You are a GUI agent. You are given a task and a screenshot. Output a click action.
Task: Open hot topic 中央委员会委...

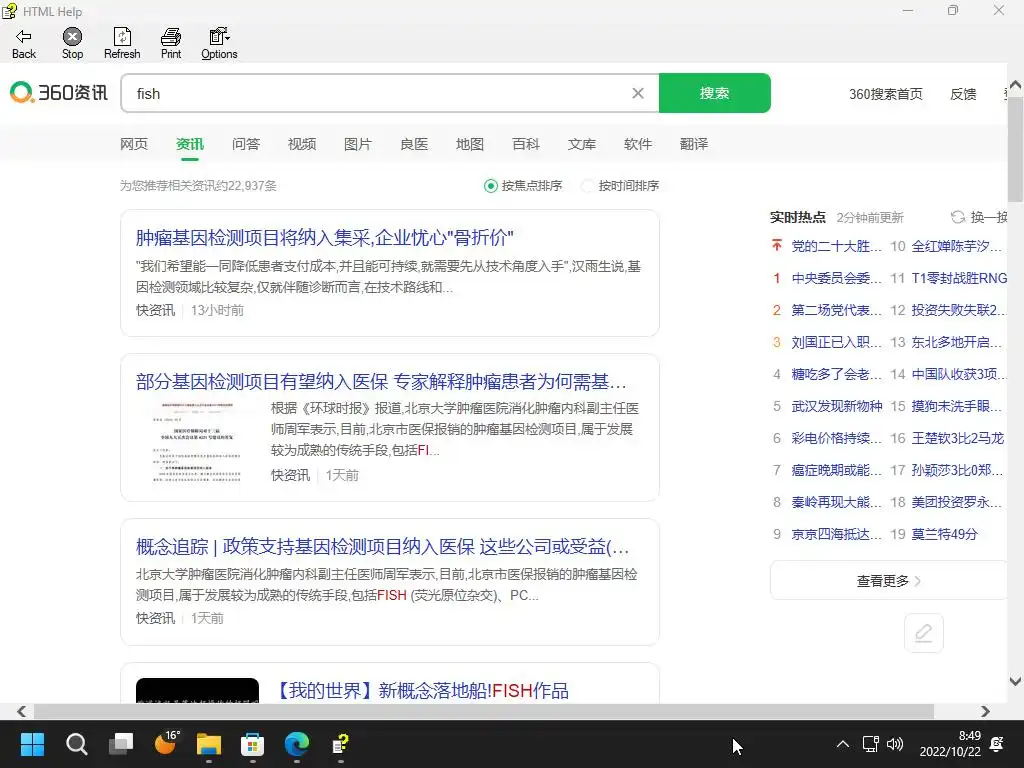coord(837,278)
